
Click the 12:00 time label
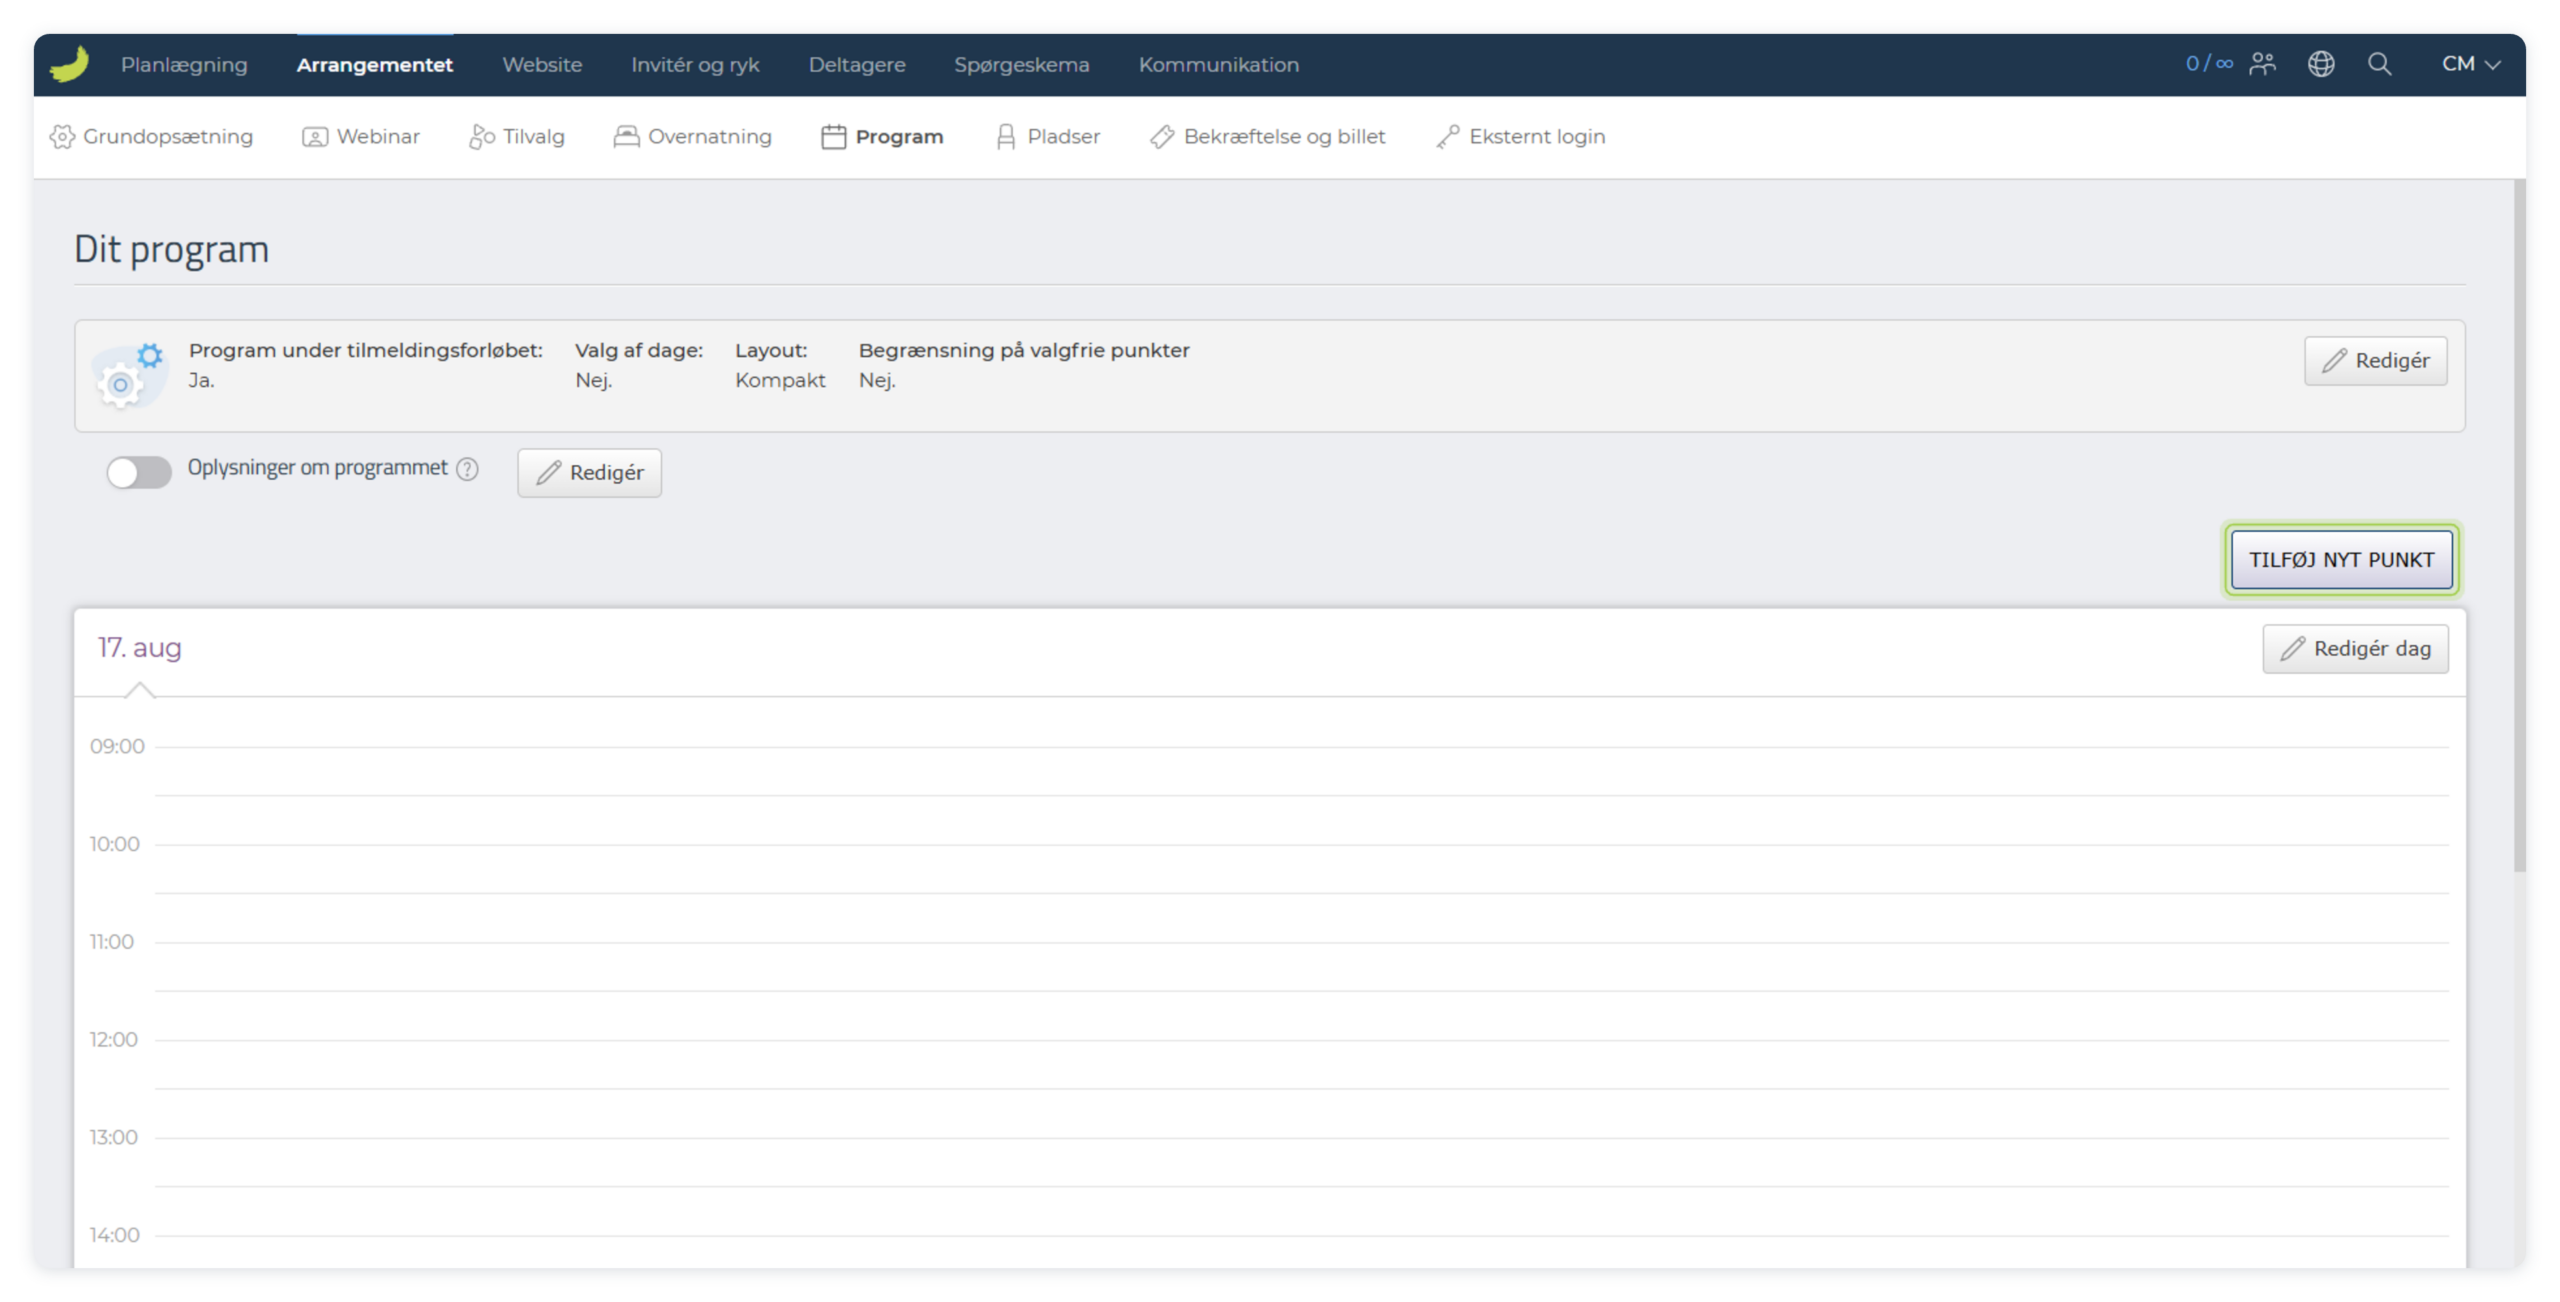113,1039
